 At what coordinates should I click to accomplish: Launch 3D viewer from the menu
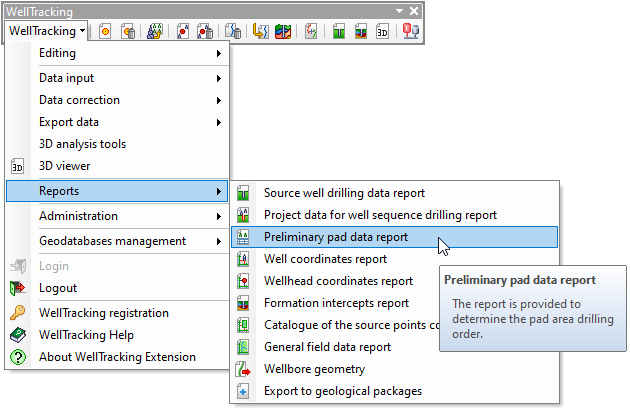click(x=117, y=166)
